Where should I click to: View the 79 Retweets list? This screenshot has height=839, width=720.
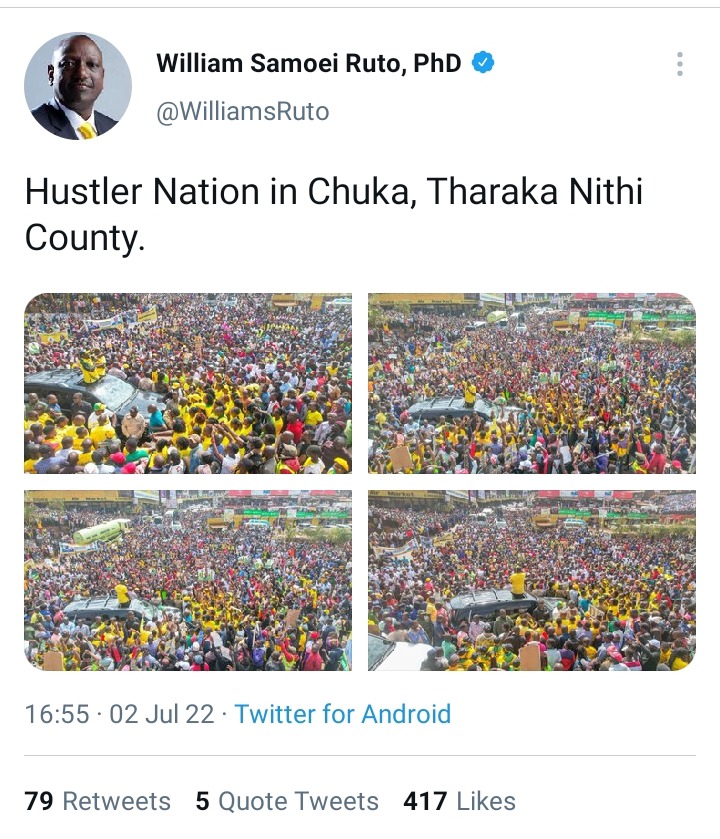97,801
